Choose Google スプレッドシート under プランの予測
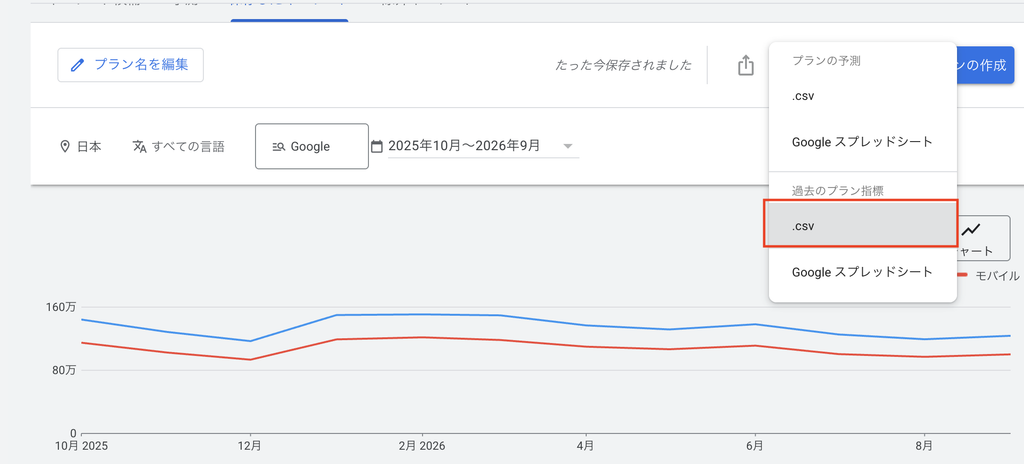Screen dimensions: 1024x464 tap(863, 142)
